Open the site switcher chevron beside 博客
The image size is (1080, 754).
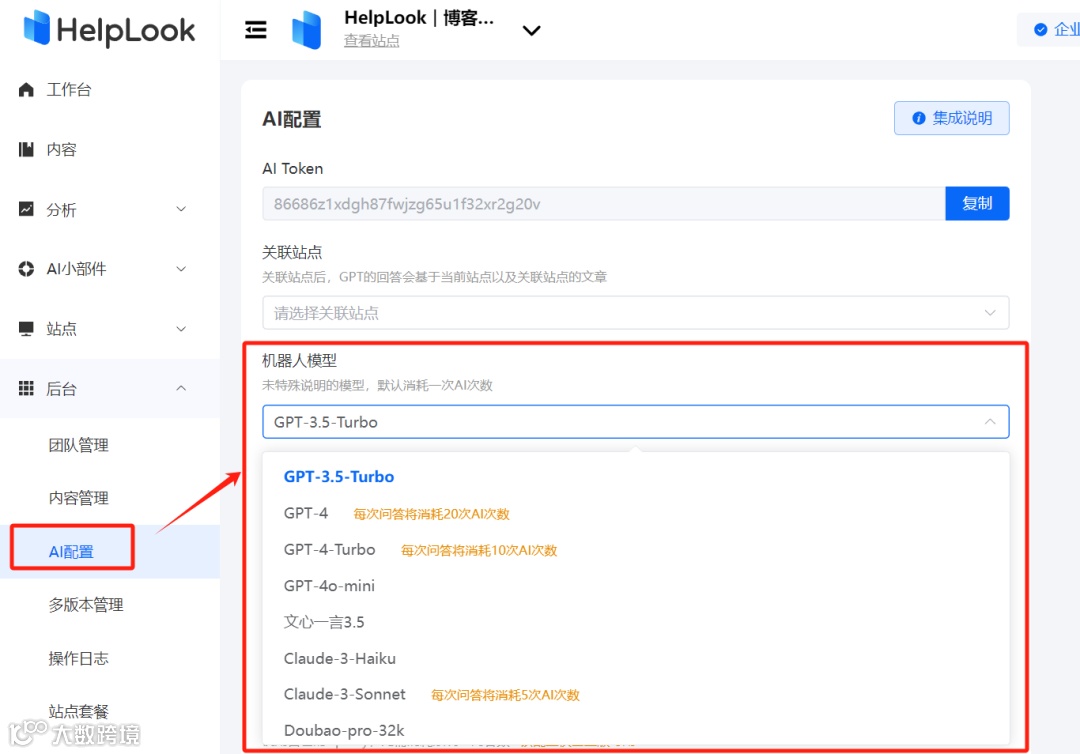(531, 31)
